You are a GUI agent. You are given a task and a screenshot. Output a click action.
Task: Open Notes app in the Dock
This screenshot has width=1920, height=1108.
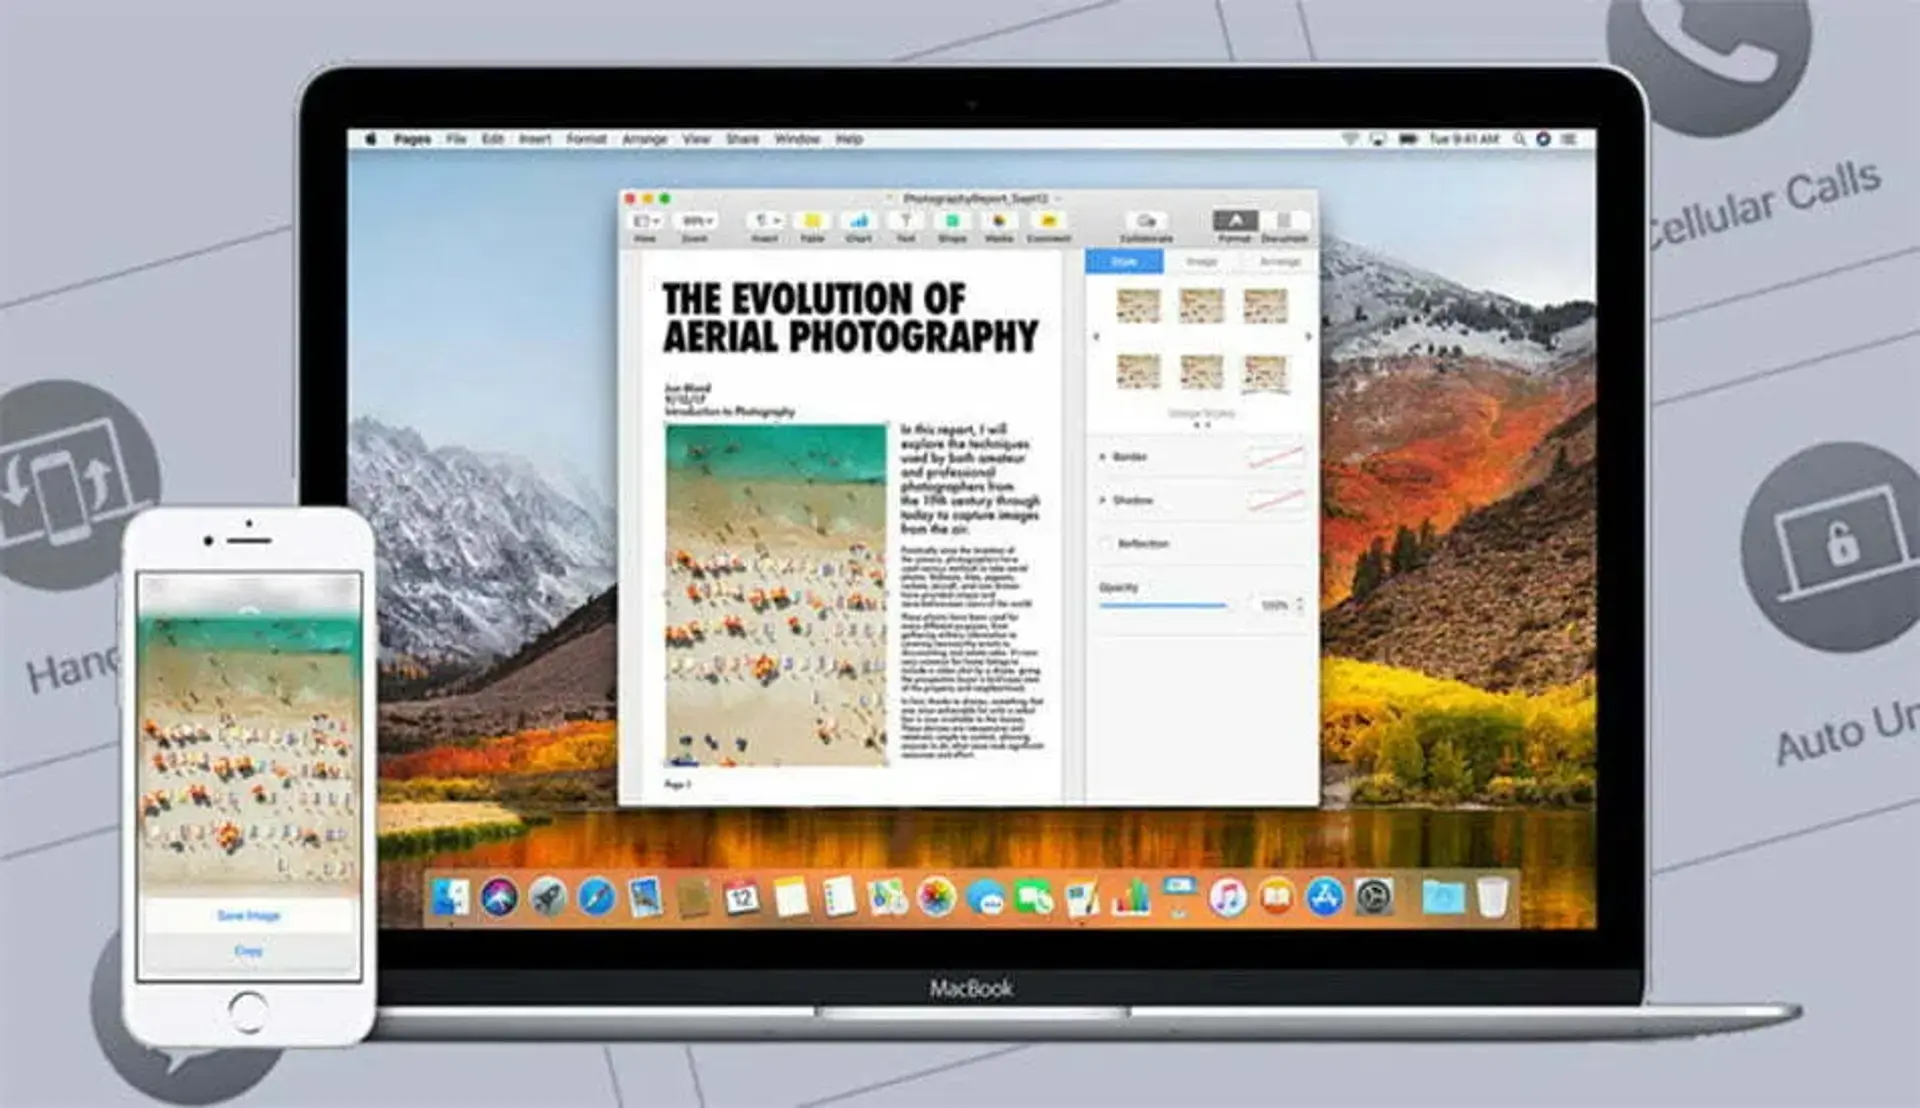pyautogui.click(x=790, y=897)
